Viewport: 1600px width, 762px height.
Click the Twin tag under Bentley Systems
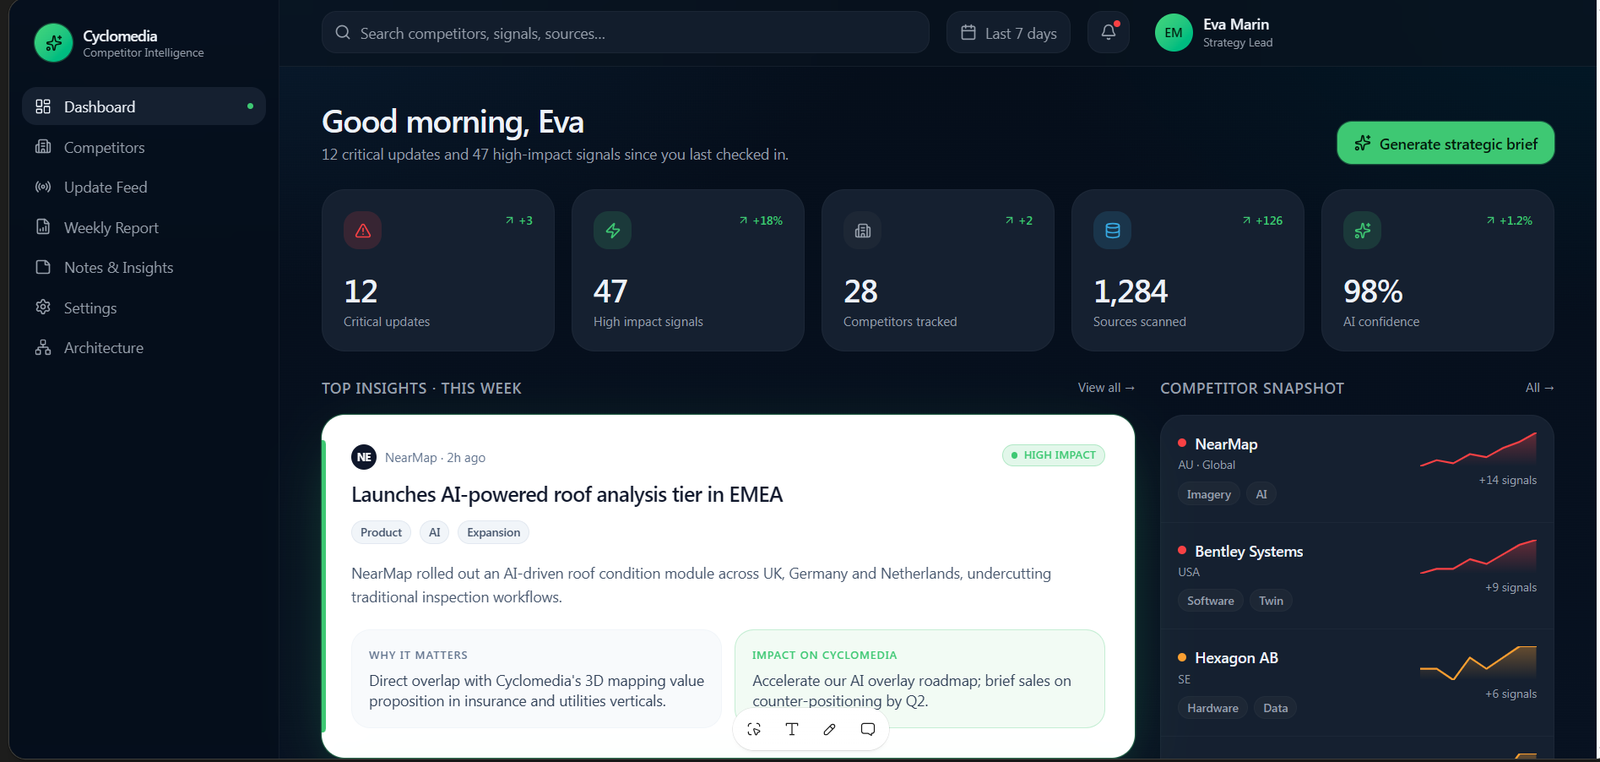pos(1271,600)
